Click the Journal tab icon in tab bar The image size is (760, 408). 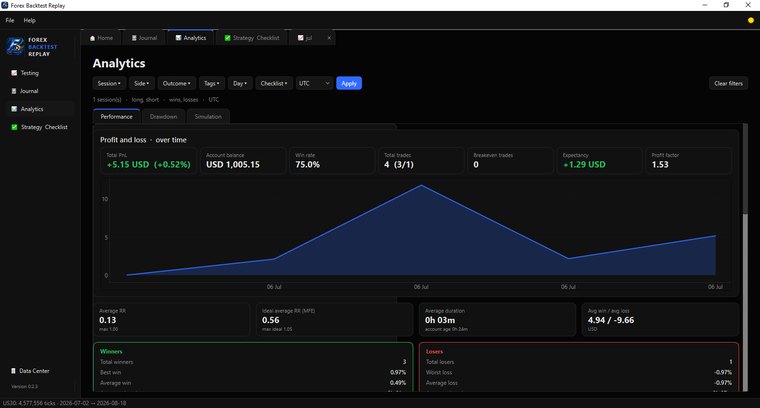pos(134,38)
